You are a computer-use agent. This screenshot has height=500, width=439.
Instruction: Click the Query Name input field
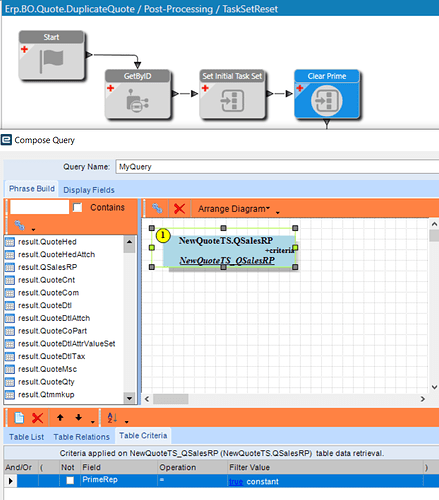277,166
